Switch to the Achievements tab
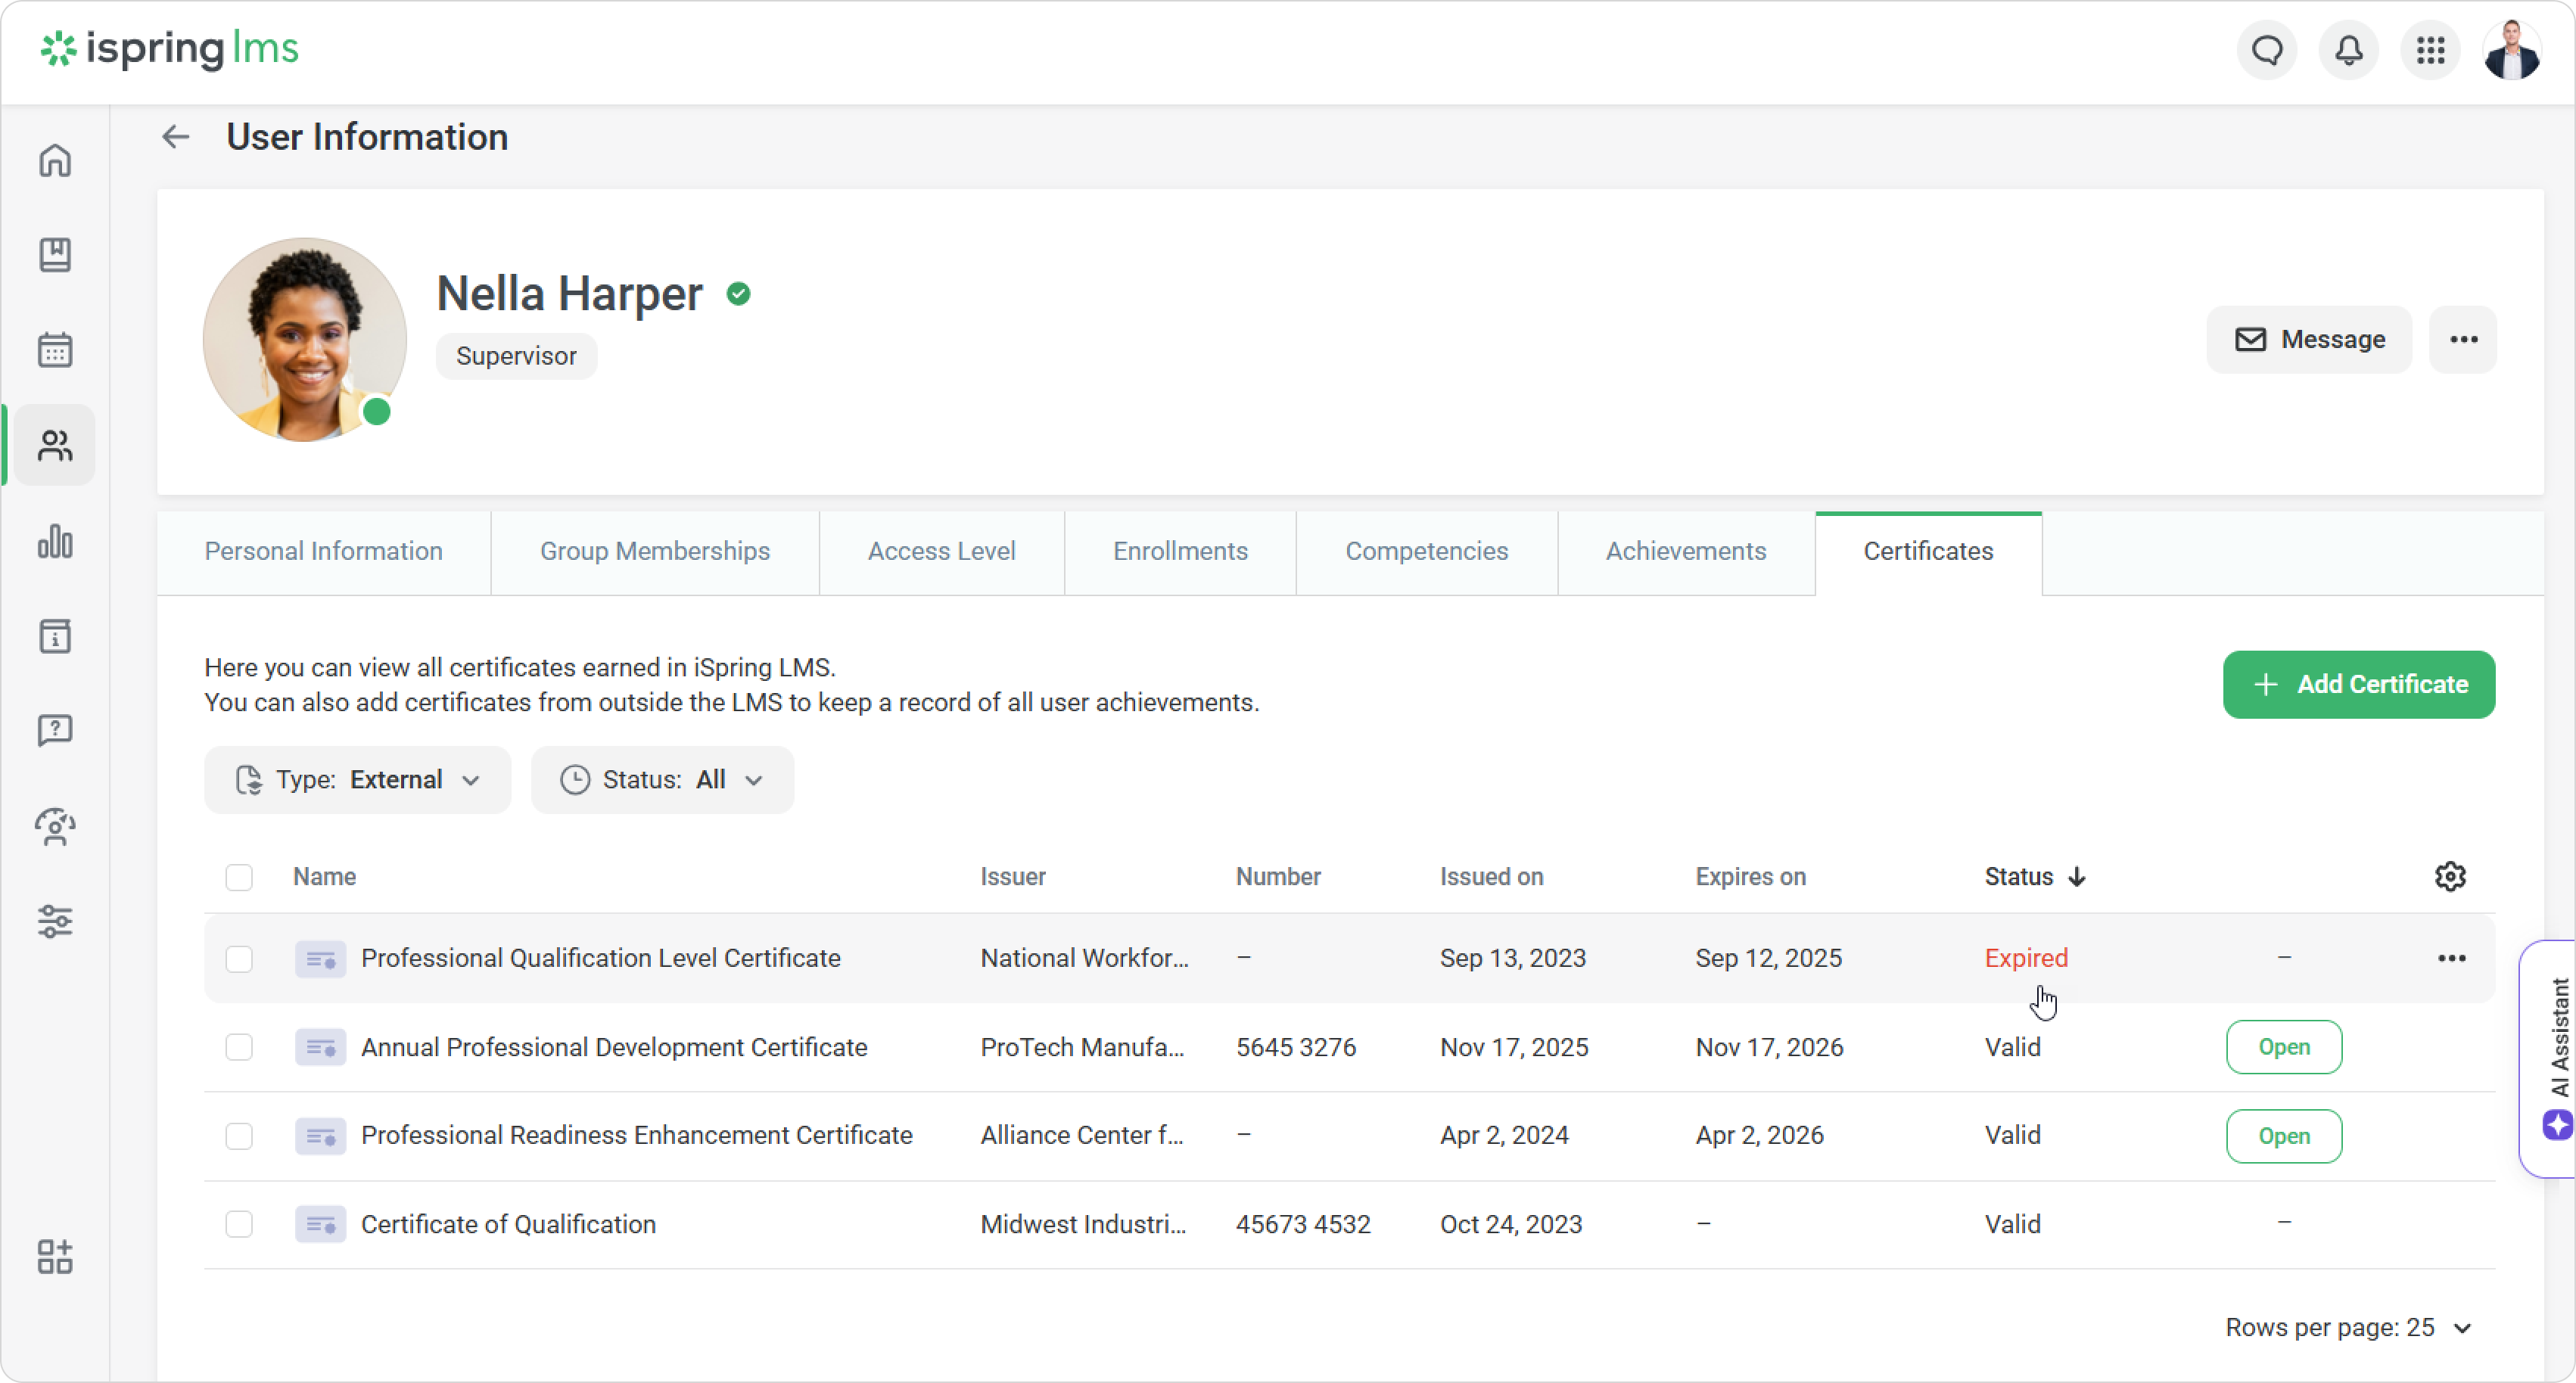Screen dimensions: 2576x1383 [1685, 551]
